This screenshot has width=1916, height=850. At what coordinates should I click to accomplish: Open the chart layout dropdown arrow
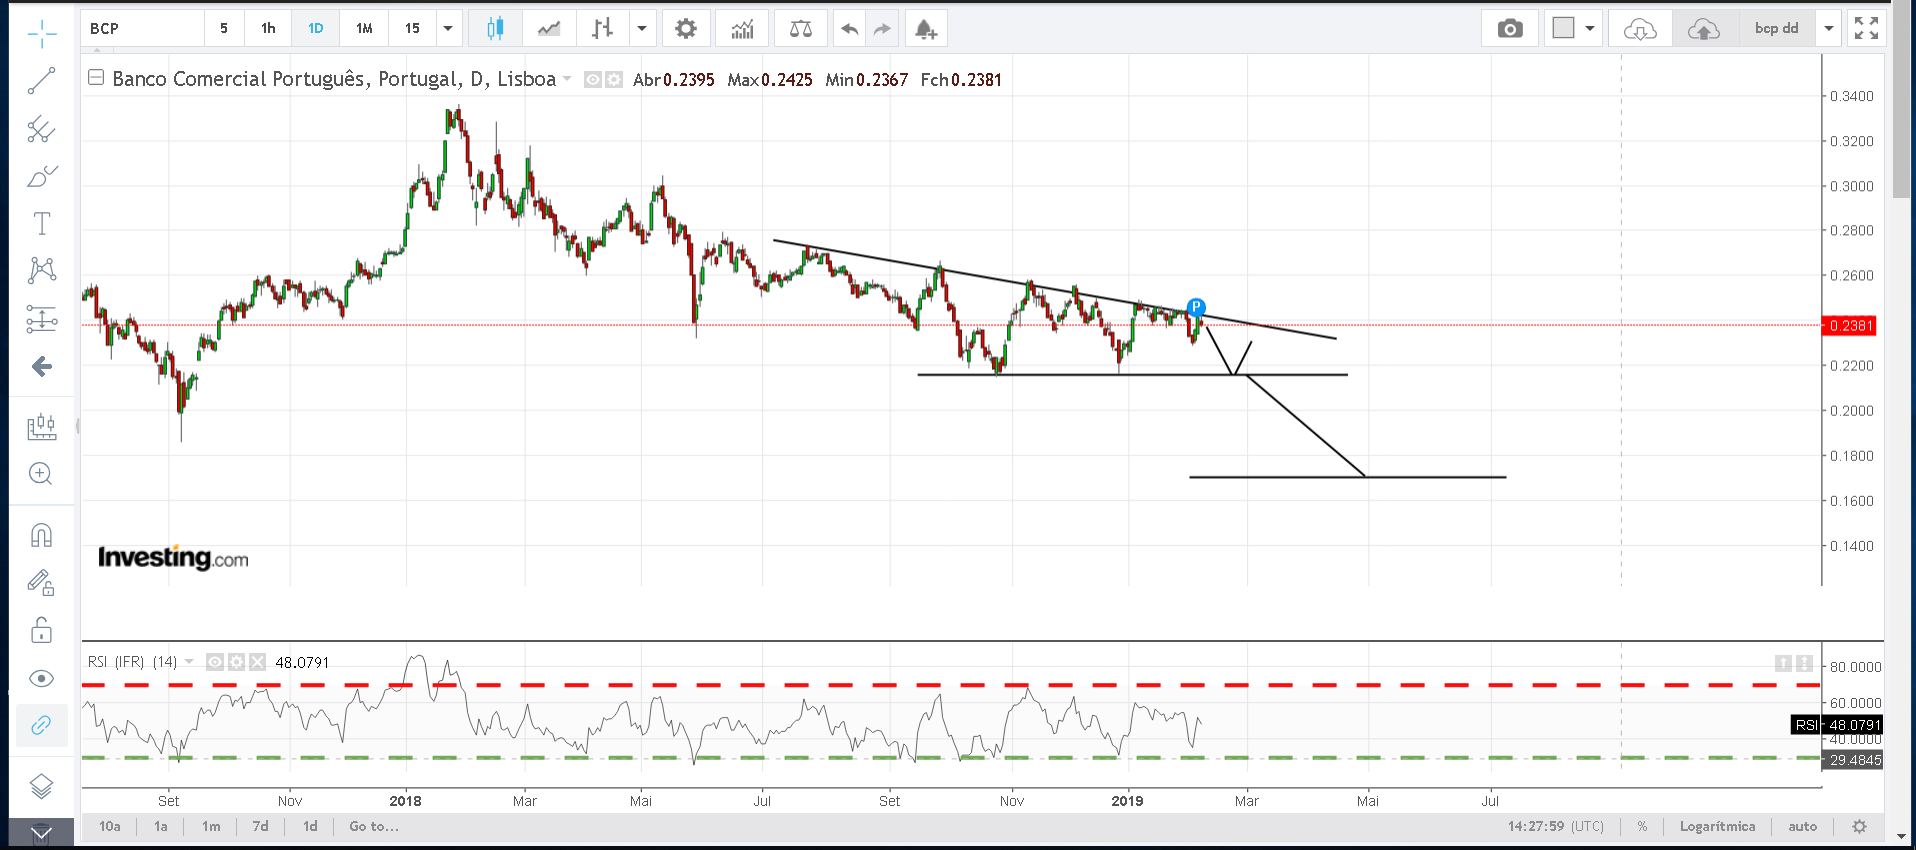click(1589, 29)
